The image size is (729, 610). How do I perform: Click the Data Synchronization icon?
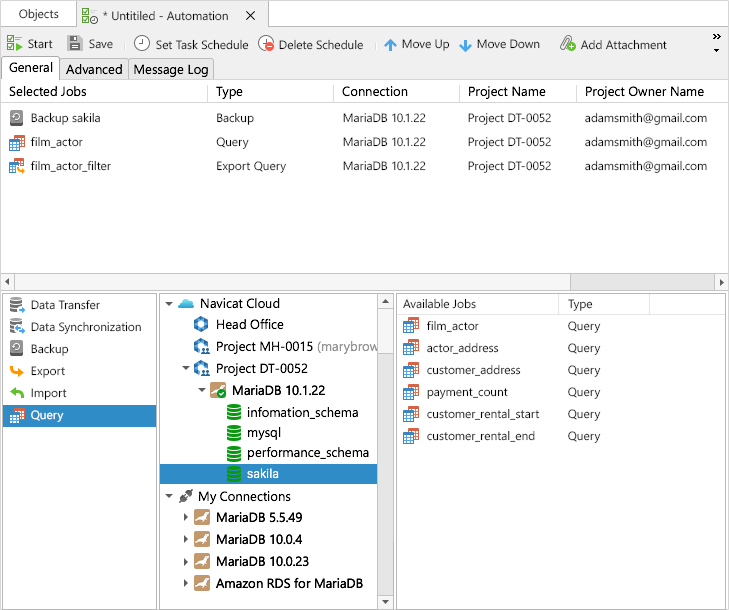pos(17,327)
